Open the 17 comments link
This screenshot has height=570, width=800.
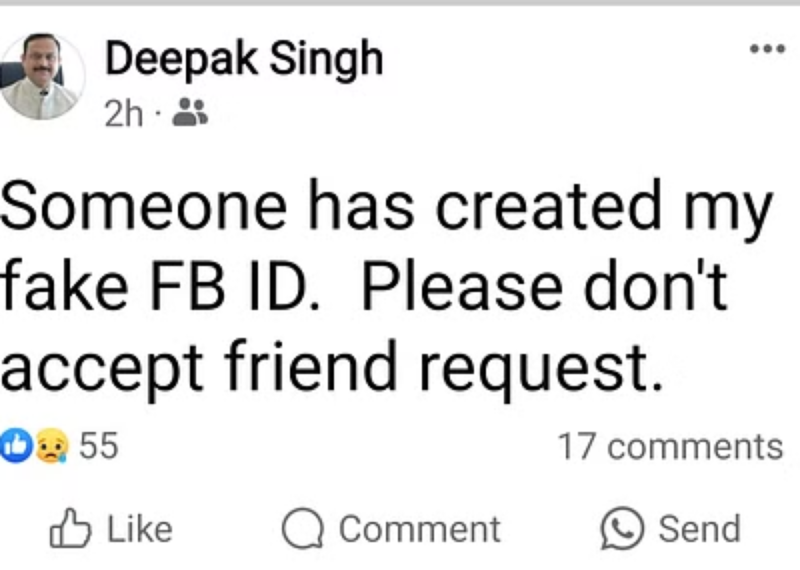669,446
